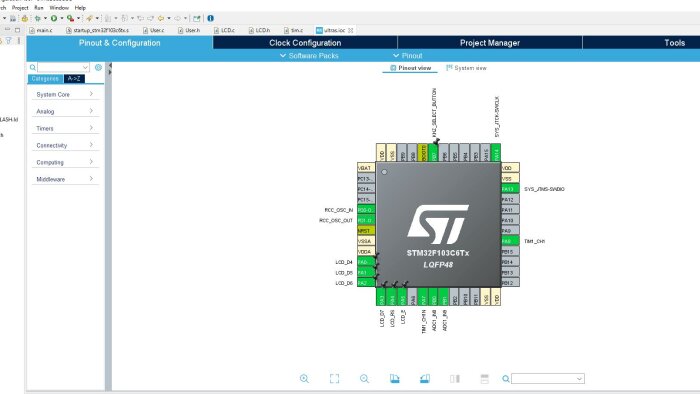Switch to the tim.c editor tab
The image size is (700, 394).
tap(293, 30)
